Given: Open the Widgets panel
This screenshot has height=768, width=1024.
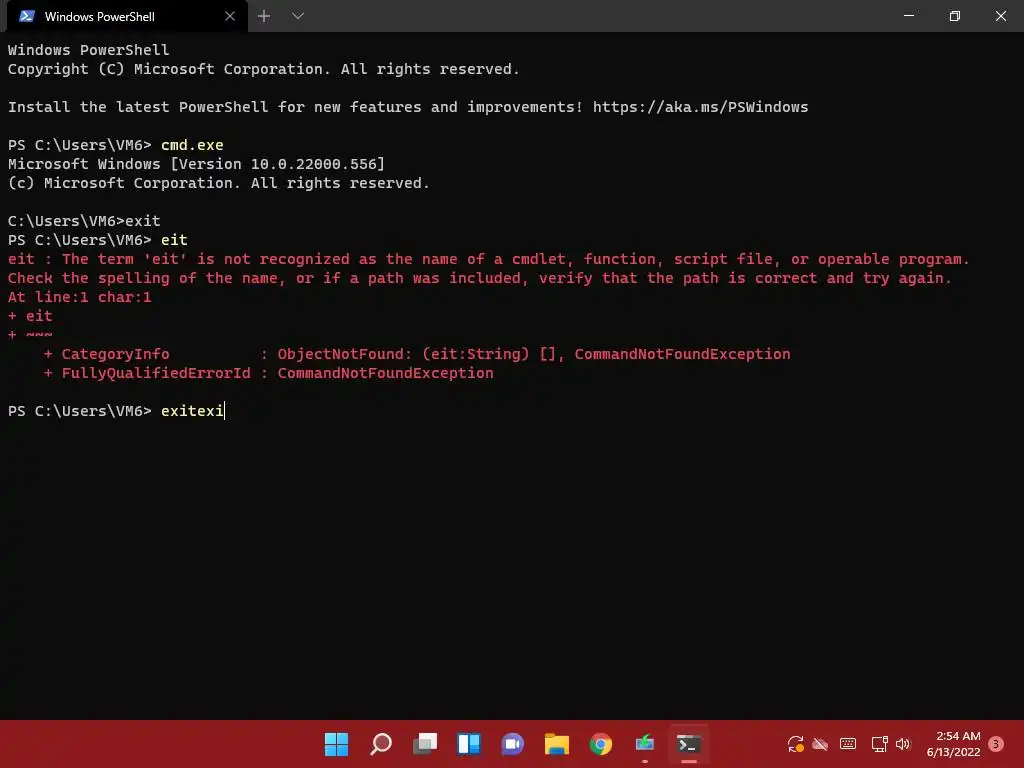Looking at the screenshot, I should [469, 744].
